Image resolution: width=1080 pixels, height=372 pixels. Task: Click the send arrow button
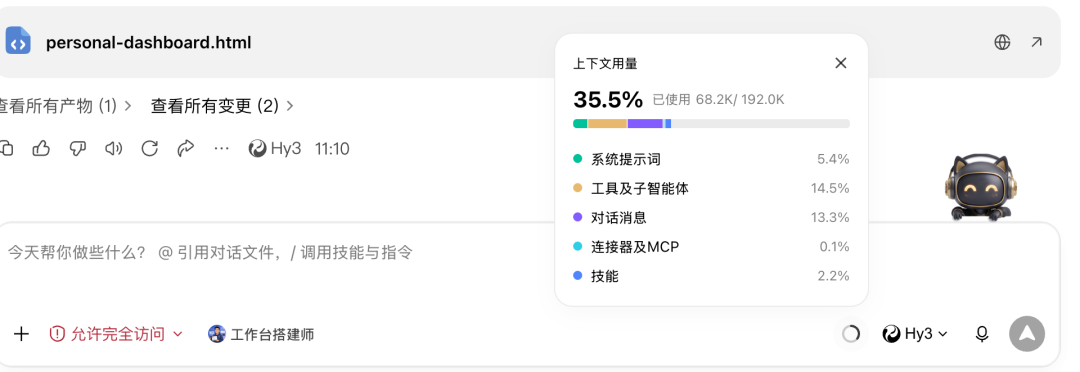click(1027, 333)
